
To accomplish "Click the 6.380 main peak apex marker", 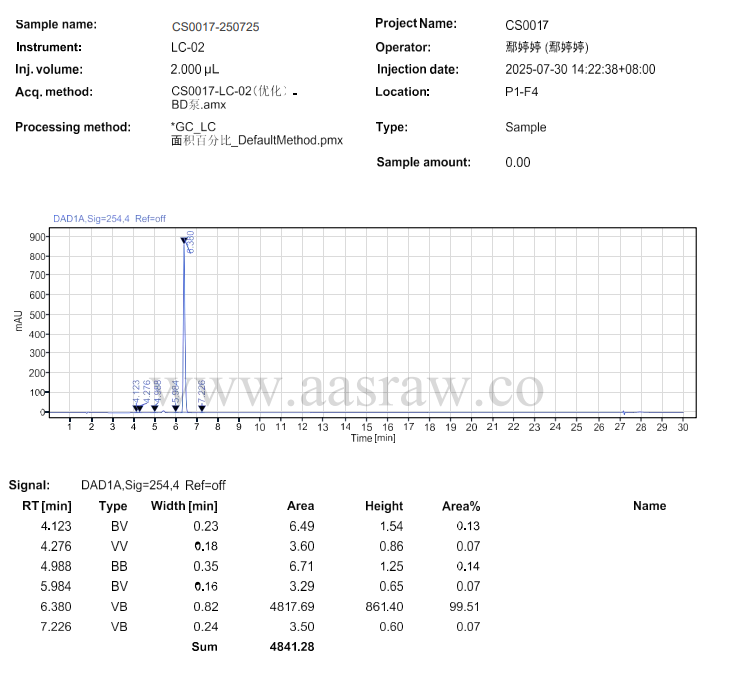I will (184, 240).
